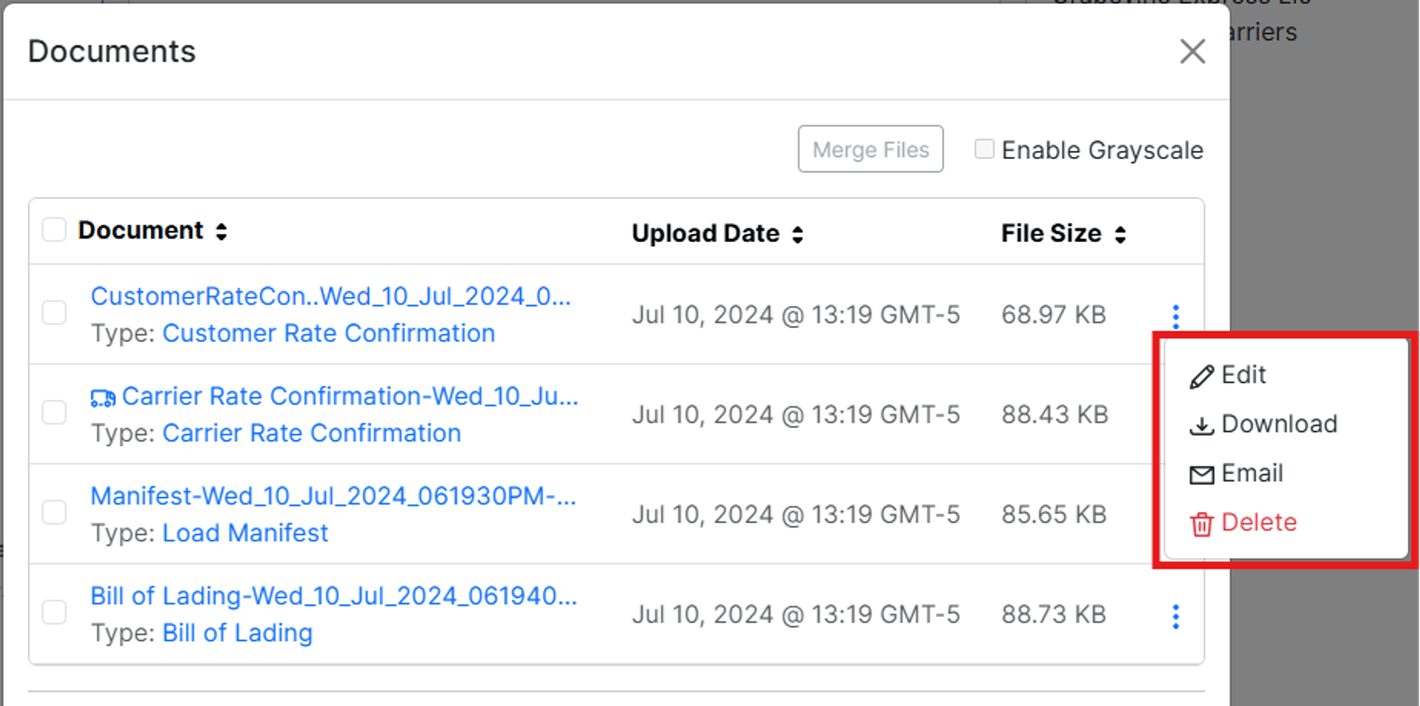Viewport: 1420px width, 706px height.
Task: Close the Documents dialog with X
Action: click(x=1192, y=52)
